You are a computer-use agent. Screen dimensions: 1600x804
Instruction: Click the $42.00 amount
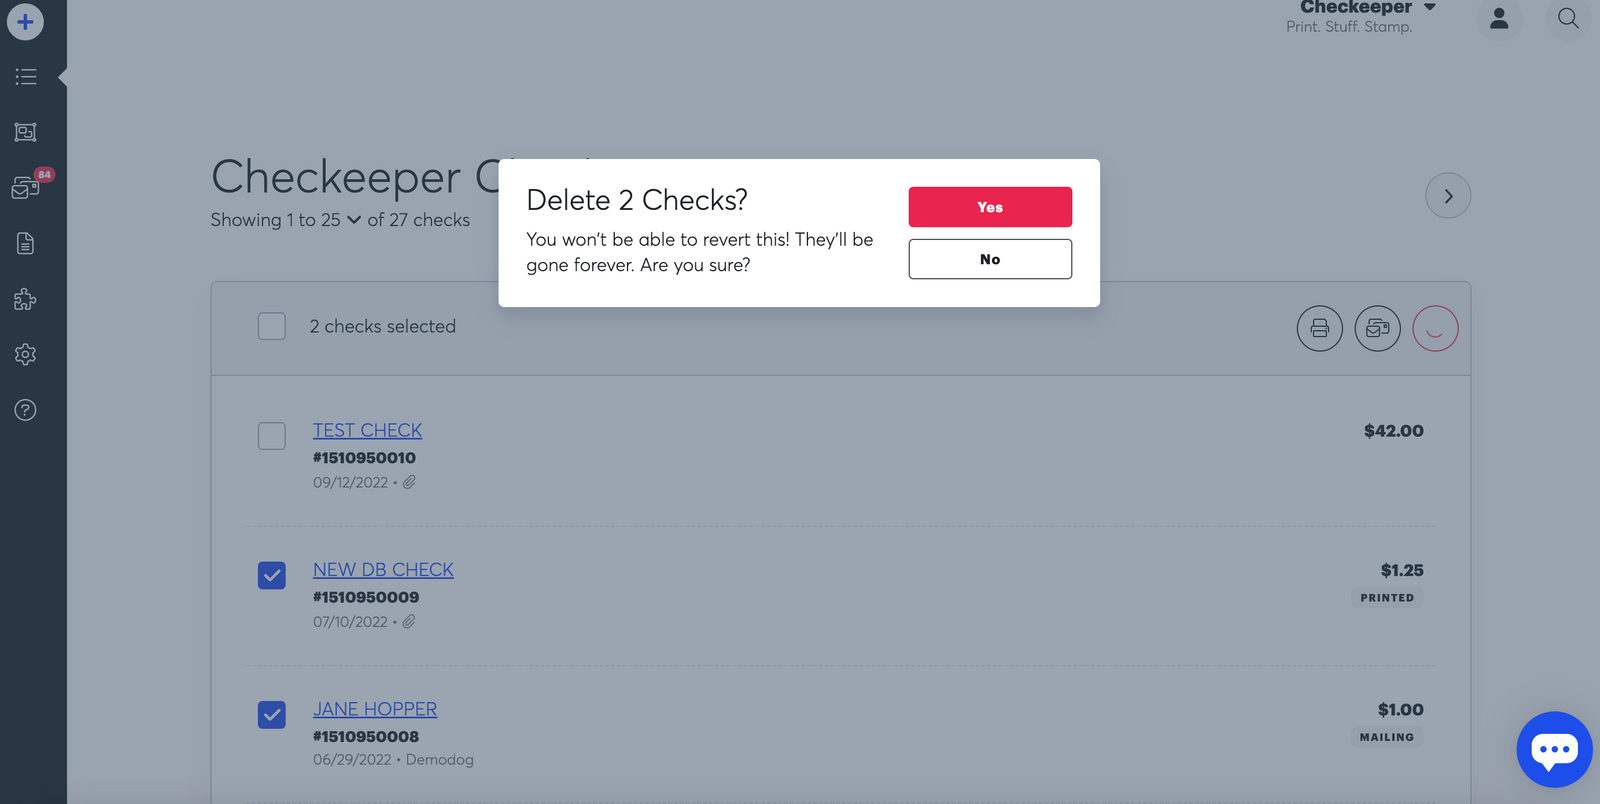point(1394,431)
